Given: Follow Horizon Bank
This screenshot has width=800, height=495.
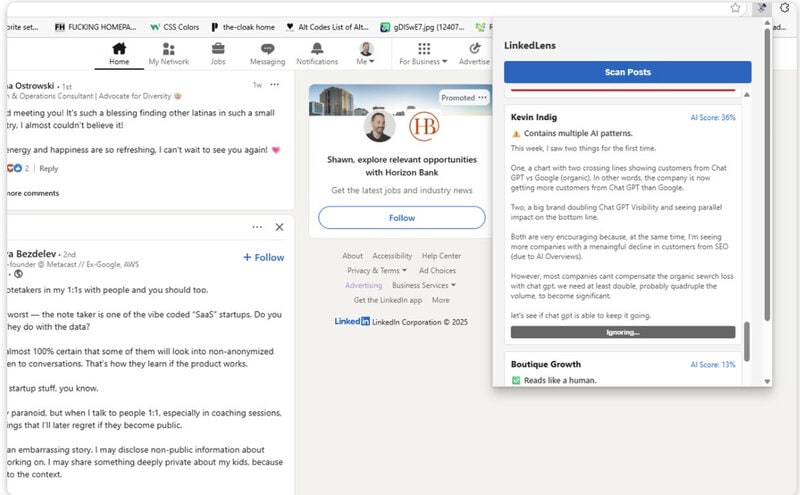Looking at the screenshot, I should coord(402,218).
